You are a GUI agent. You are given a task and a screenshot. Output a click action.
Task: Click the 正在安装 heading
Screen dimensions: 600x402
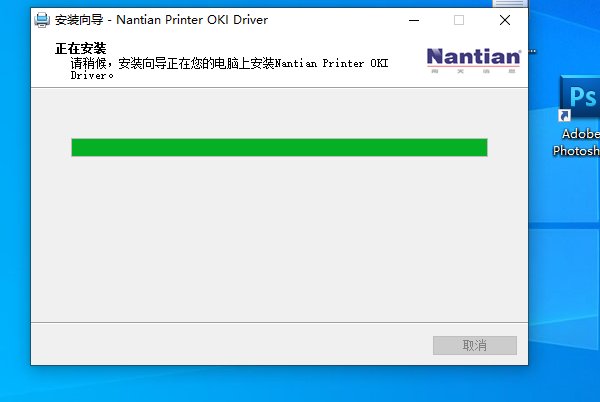click(x=80, y=49)
